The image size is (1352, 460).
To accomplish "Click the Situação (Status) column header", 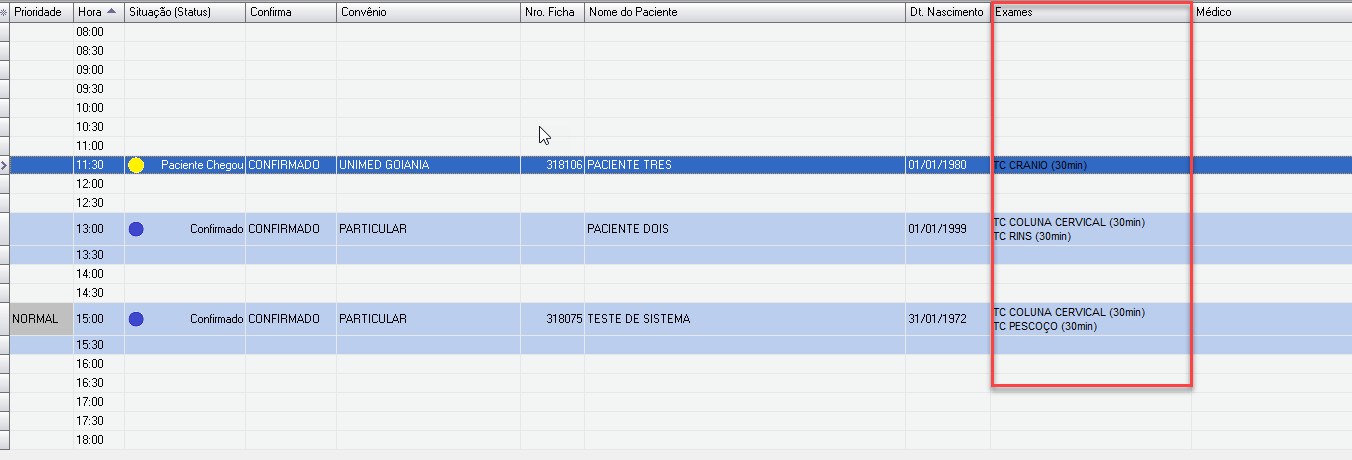I will point(170,12).
